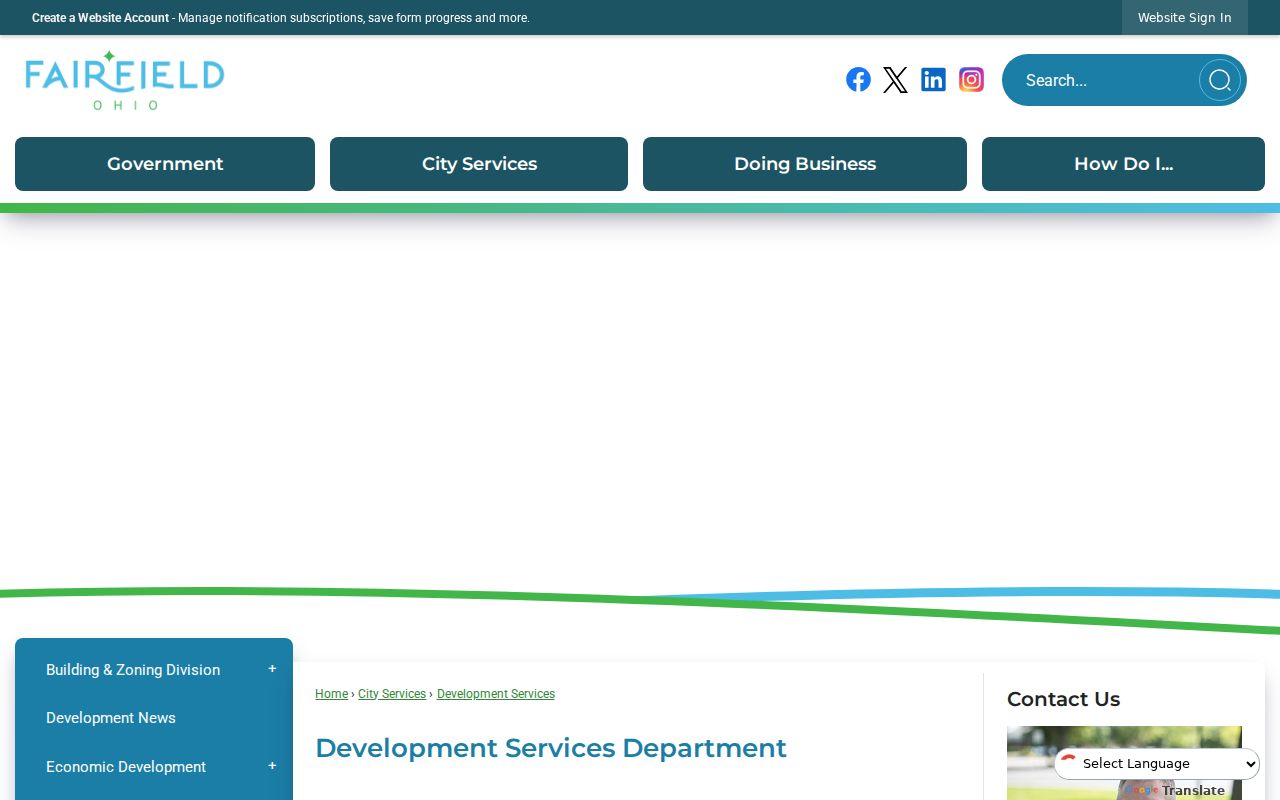1280x800 pixels.
Task: Click the search magnifier icon
Action: [x=1220, y=80]
